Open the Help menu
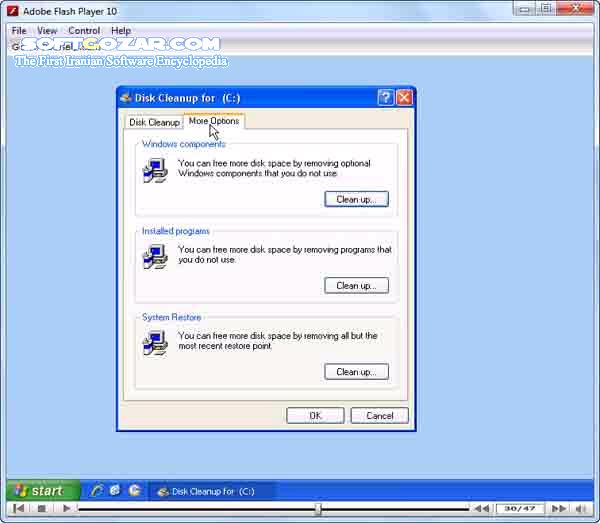Image resolution: width=600 pixels, height=523 pixels. click(x=121, y=31)
